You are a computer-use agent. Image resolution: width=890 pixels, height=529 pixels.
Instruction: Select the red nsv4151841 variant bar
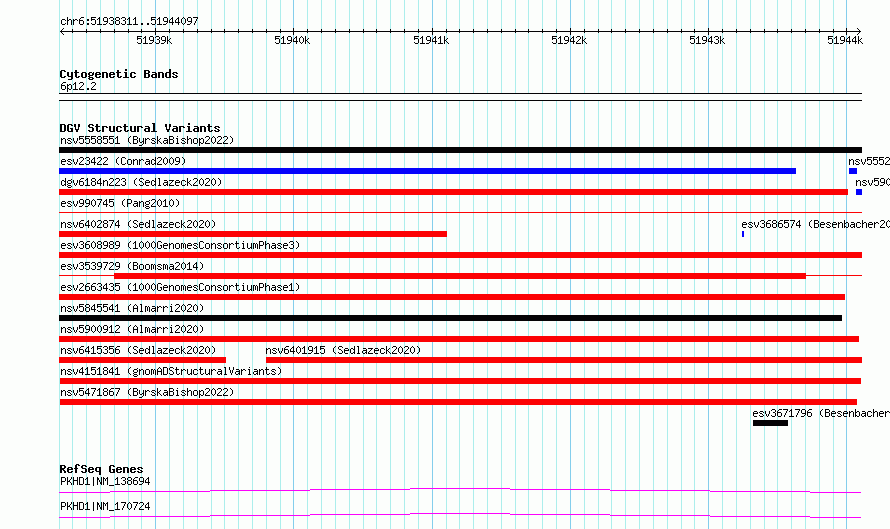click(460, 381)
